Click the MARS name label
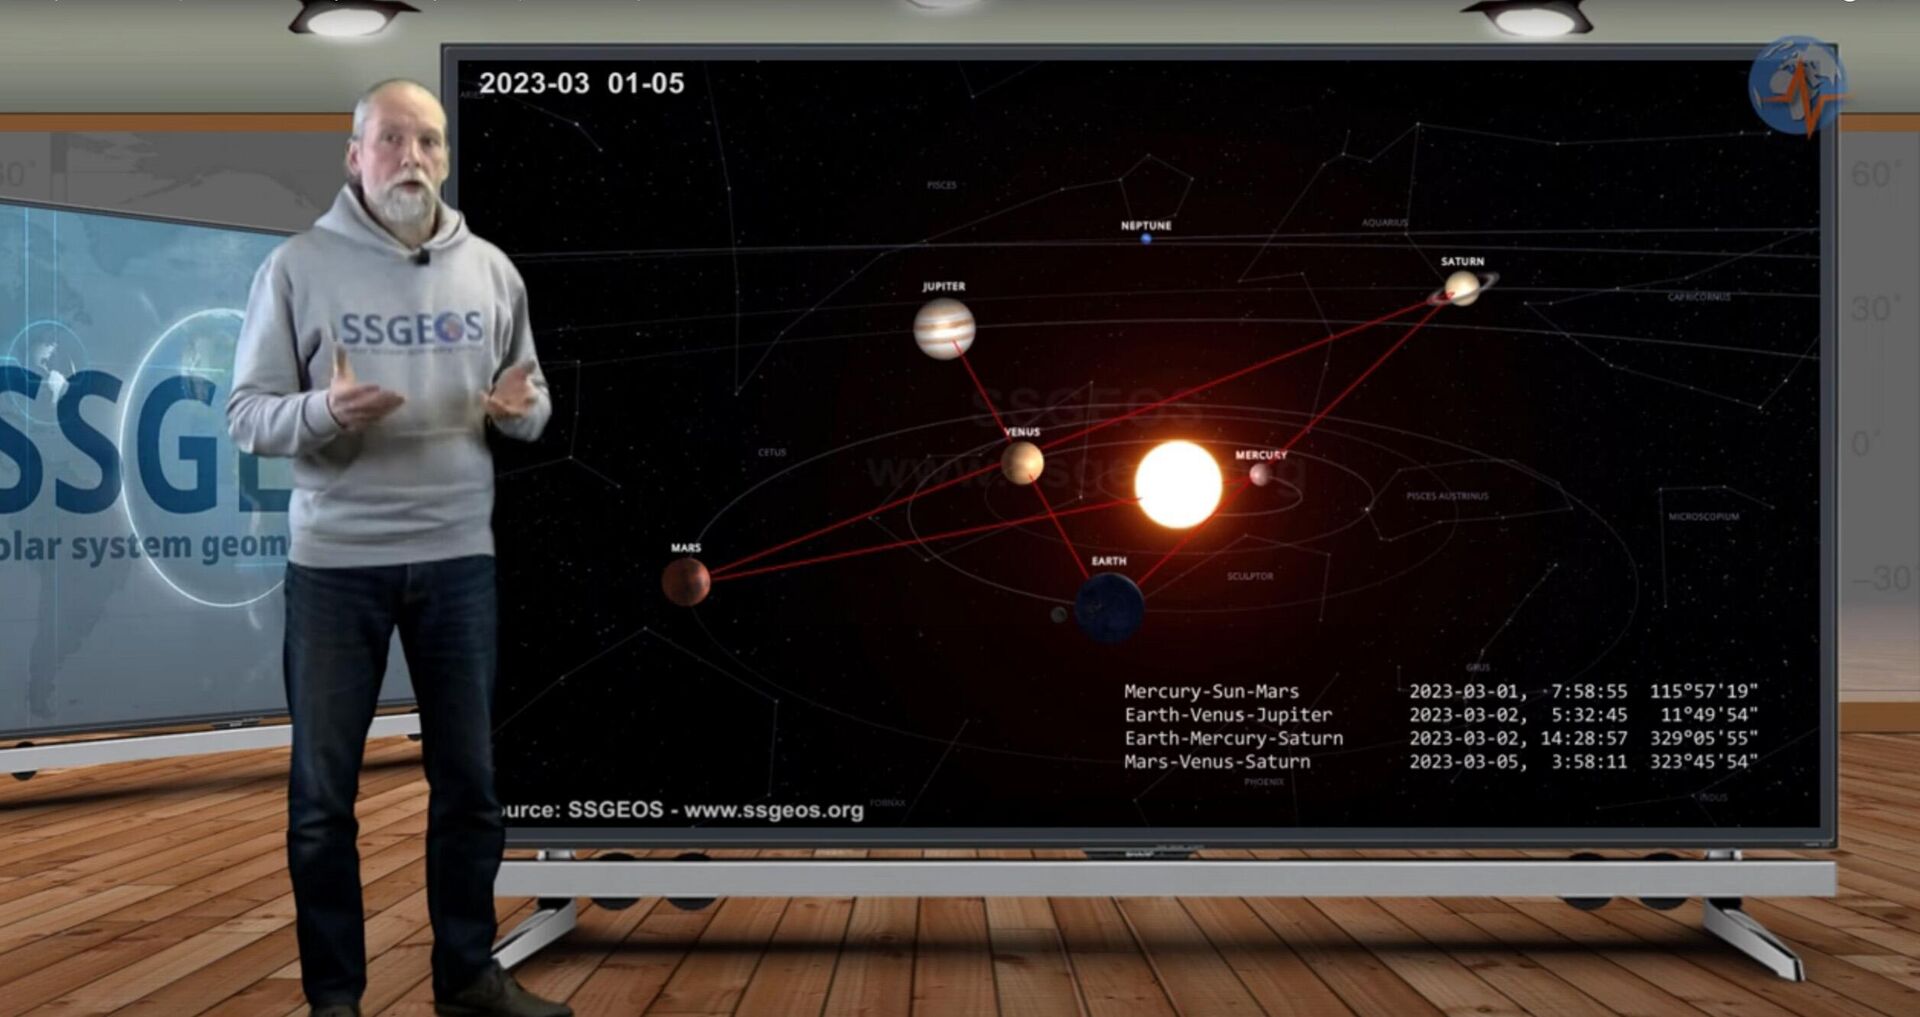The width and height of the screenshot is (1920, 1017). tap(686, 548)
